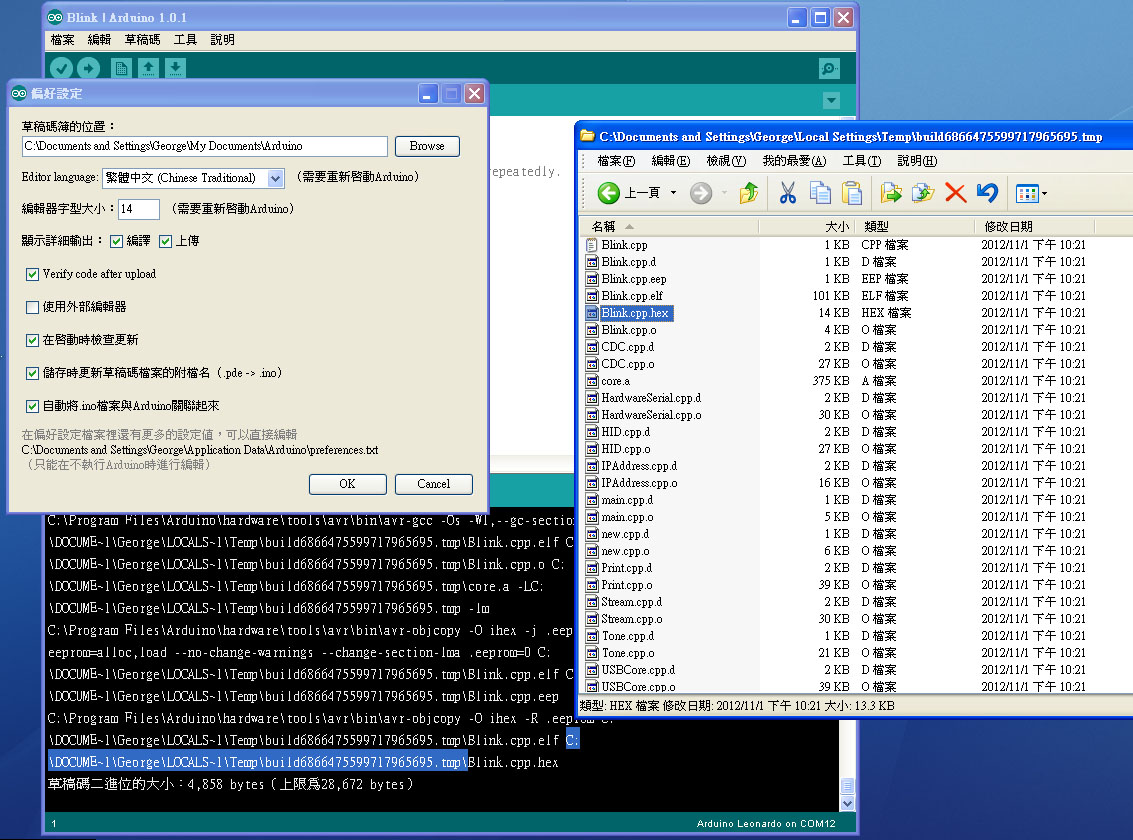Open the Editor language dropdown
The width and height of the screenshot is (1133, 840).
pos(275,178)
